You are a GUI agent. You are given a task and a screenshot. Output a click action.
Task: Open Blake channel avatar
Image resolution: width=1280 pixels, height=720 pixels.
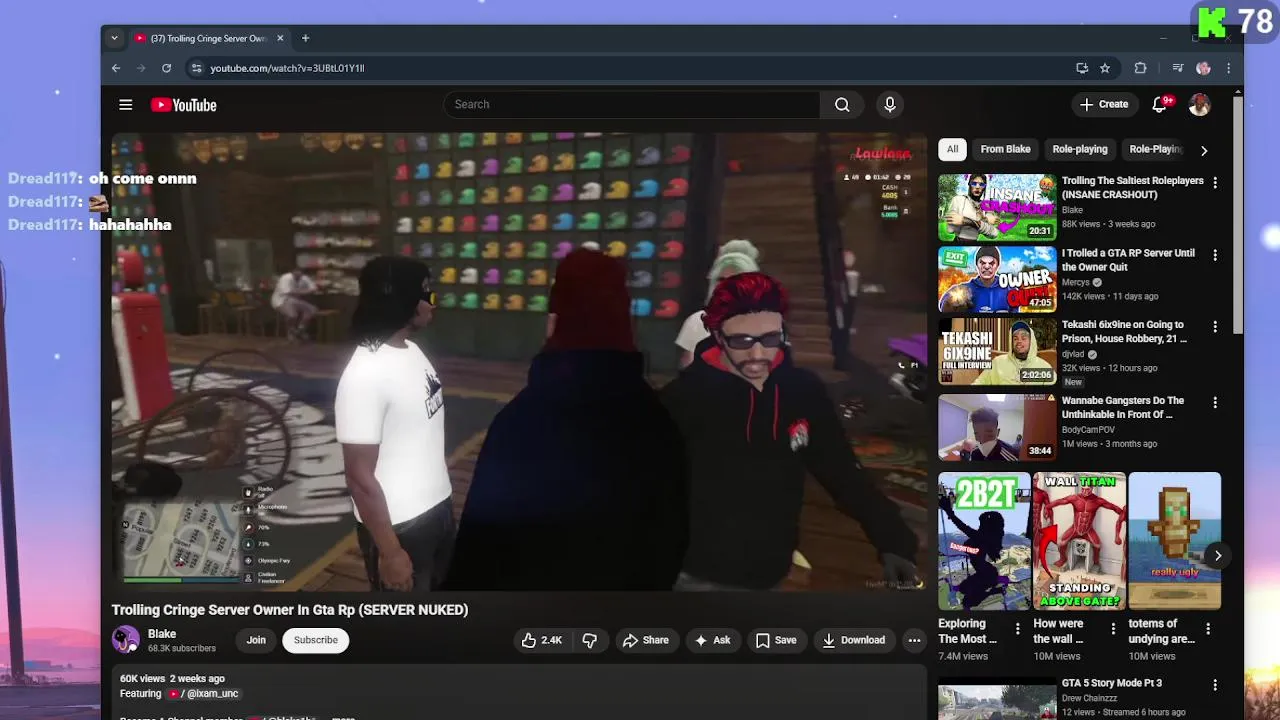(x=126, y=640)
